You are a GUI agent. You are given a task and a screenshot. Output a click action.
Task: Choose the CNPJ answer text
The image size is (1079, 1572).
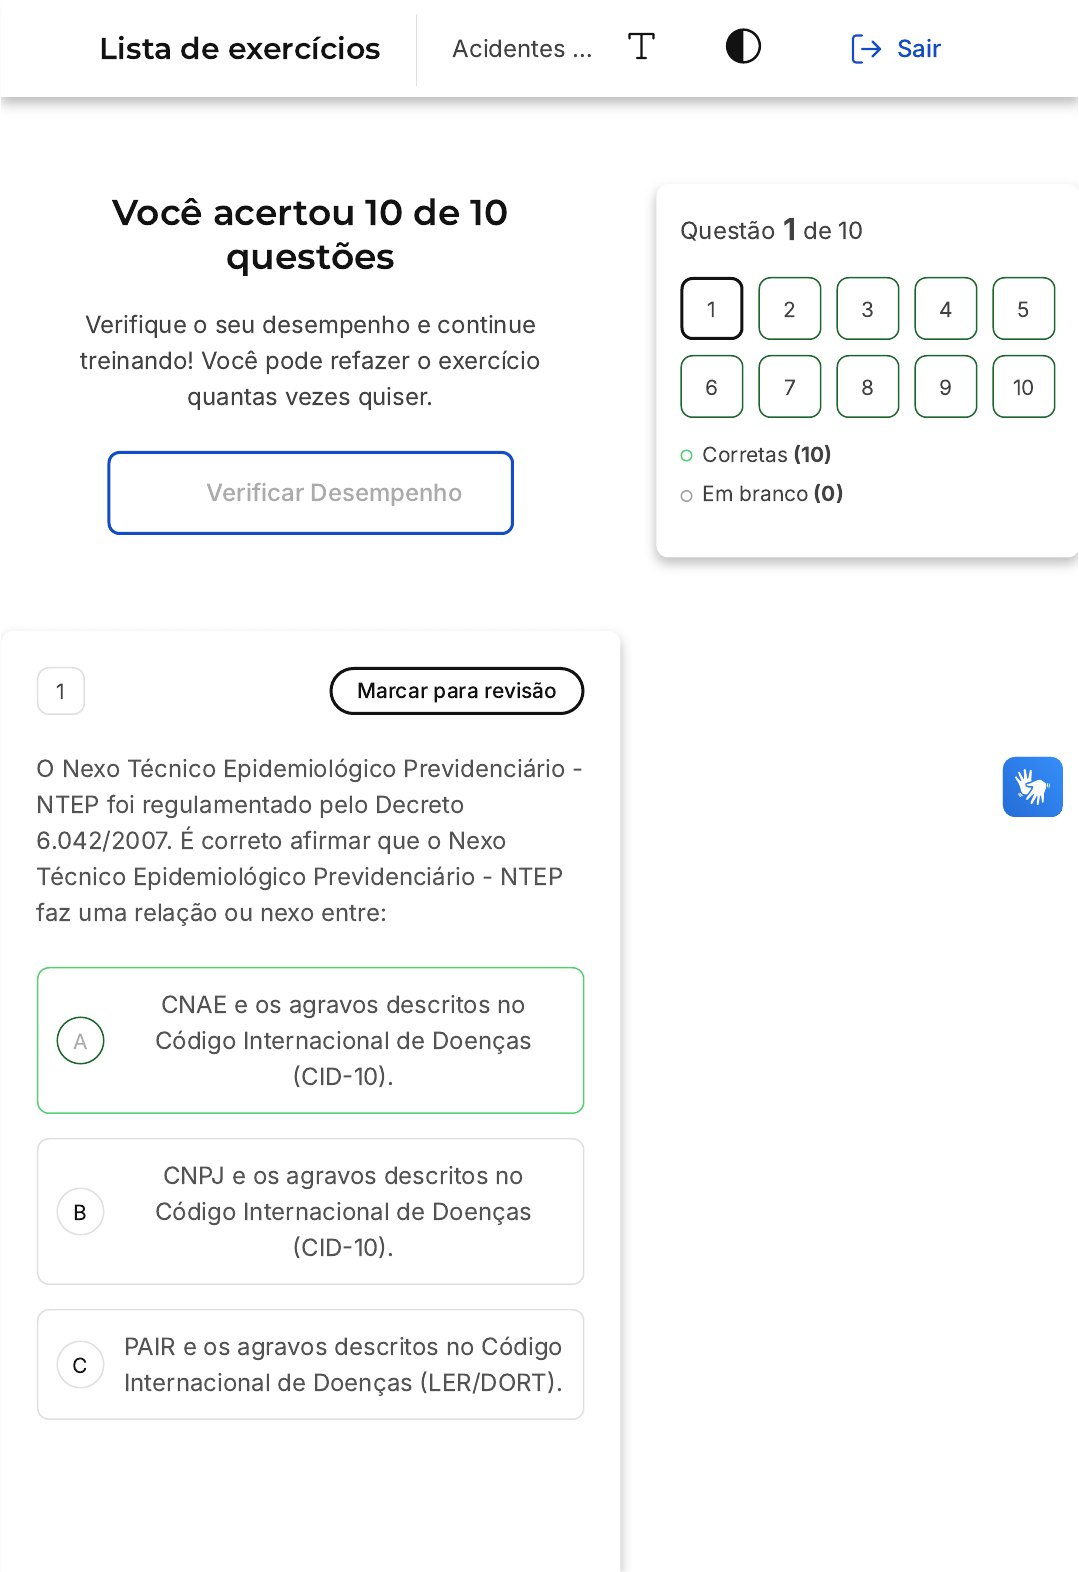pyautogui.click(x=343, y=1211)
